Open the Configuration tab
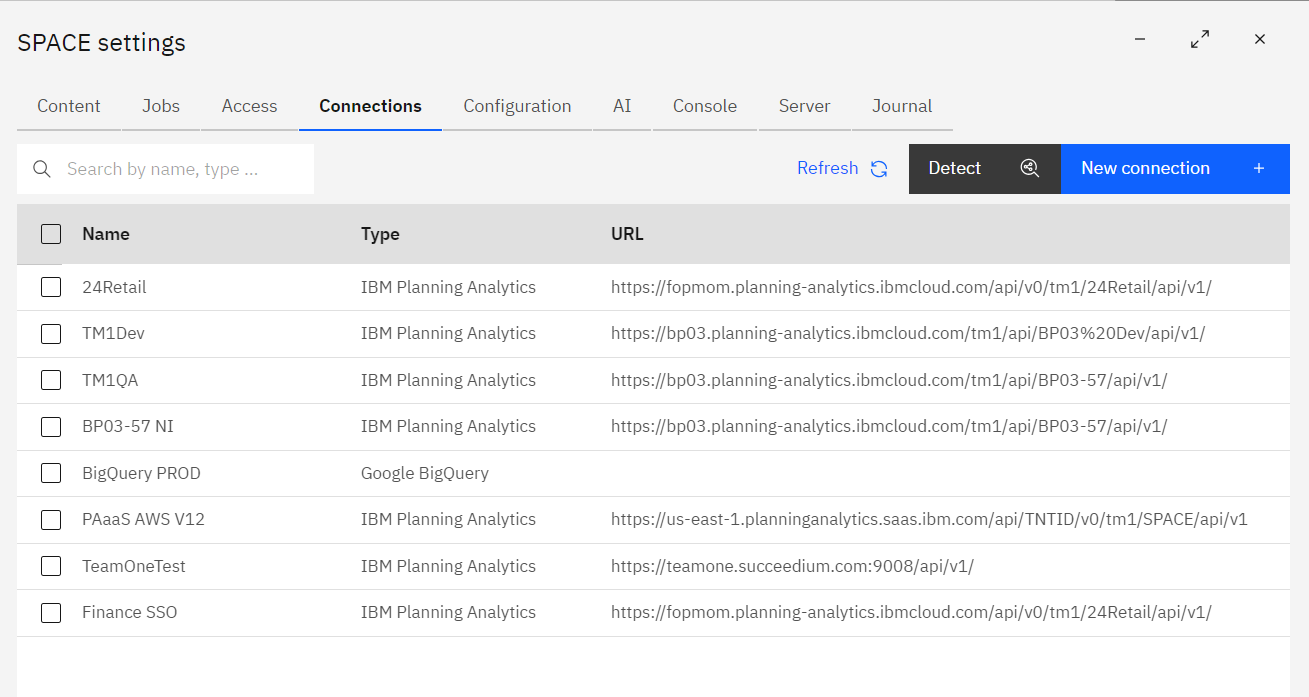Image resolution: width=1309 pixels, height=697 pixels. coord(517,106)
